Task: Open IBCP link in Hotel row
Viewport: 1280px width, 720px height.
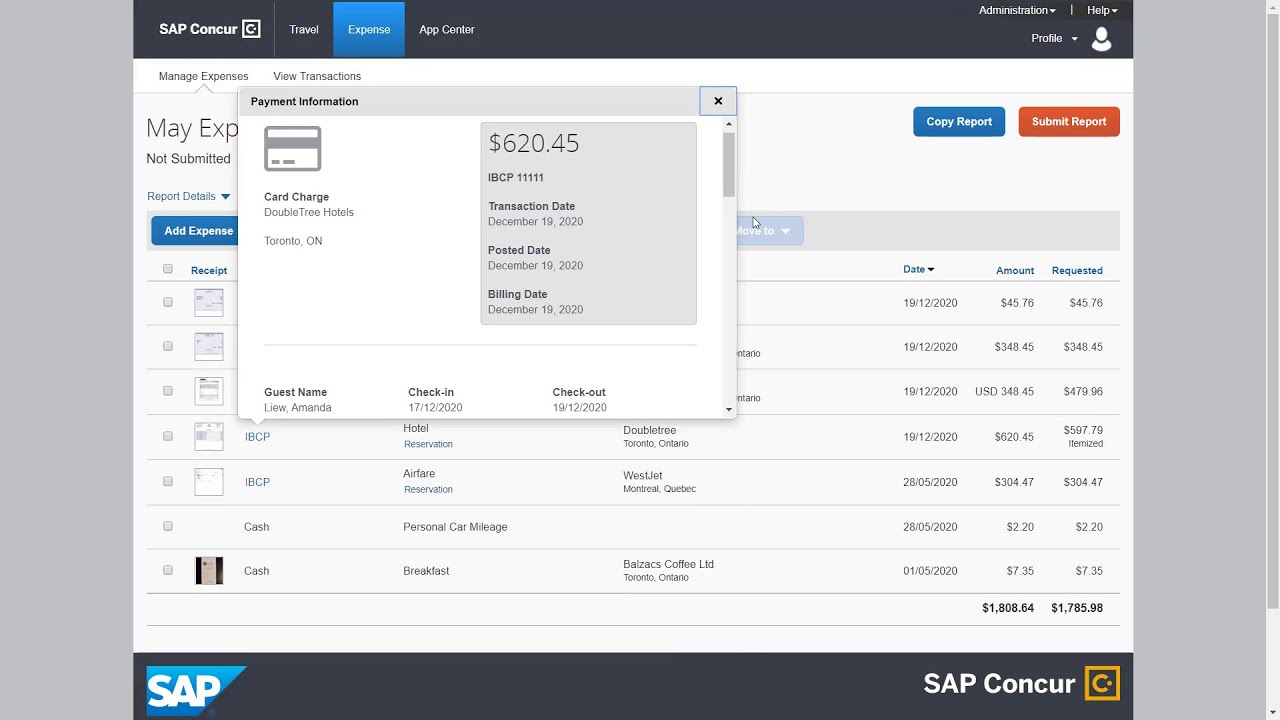Action: (x=257, y=437)
